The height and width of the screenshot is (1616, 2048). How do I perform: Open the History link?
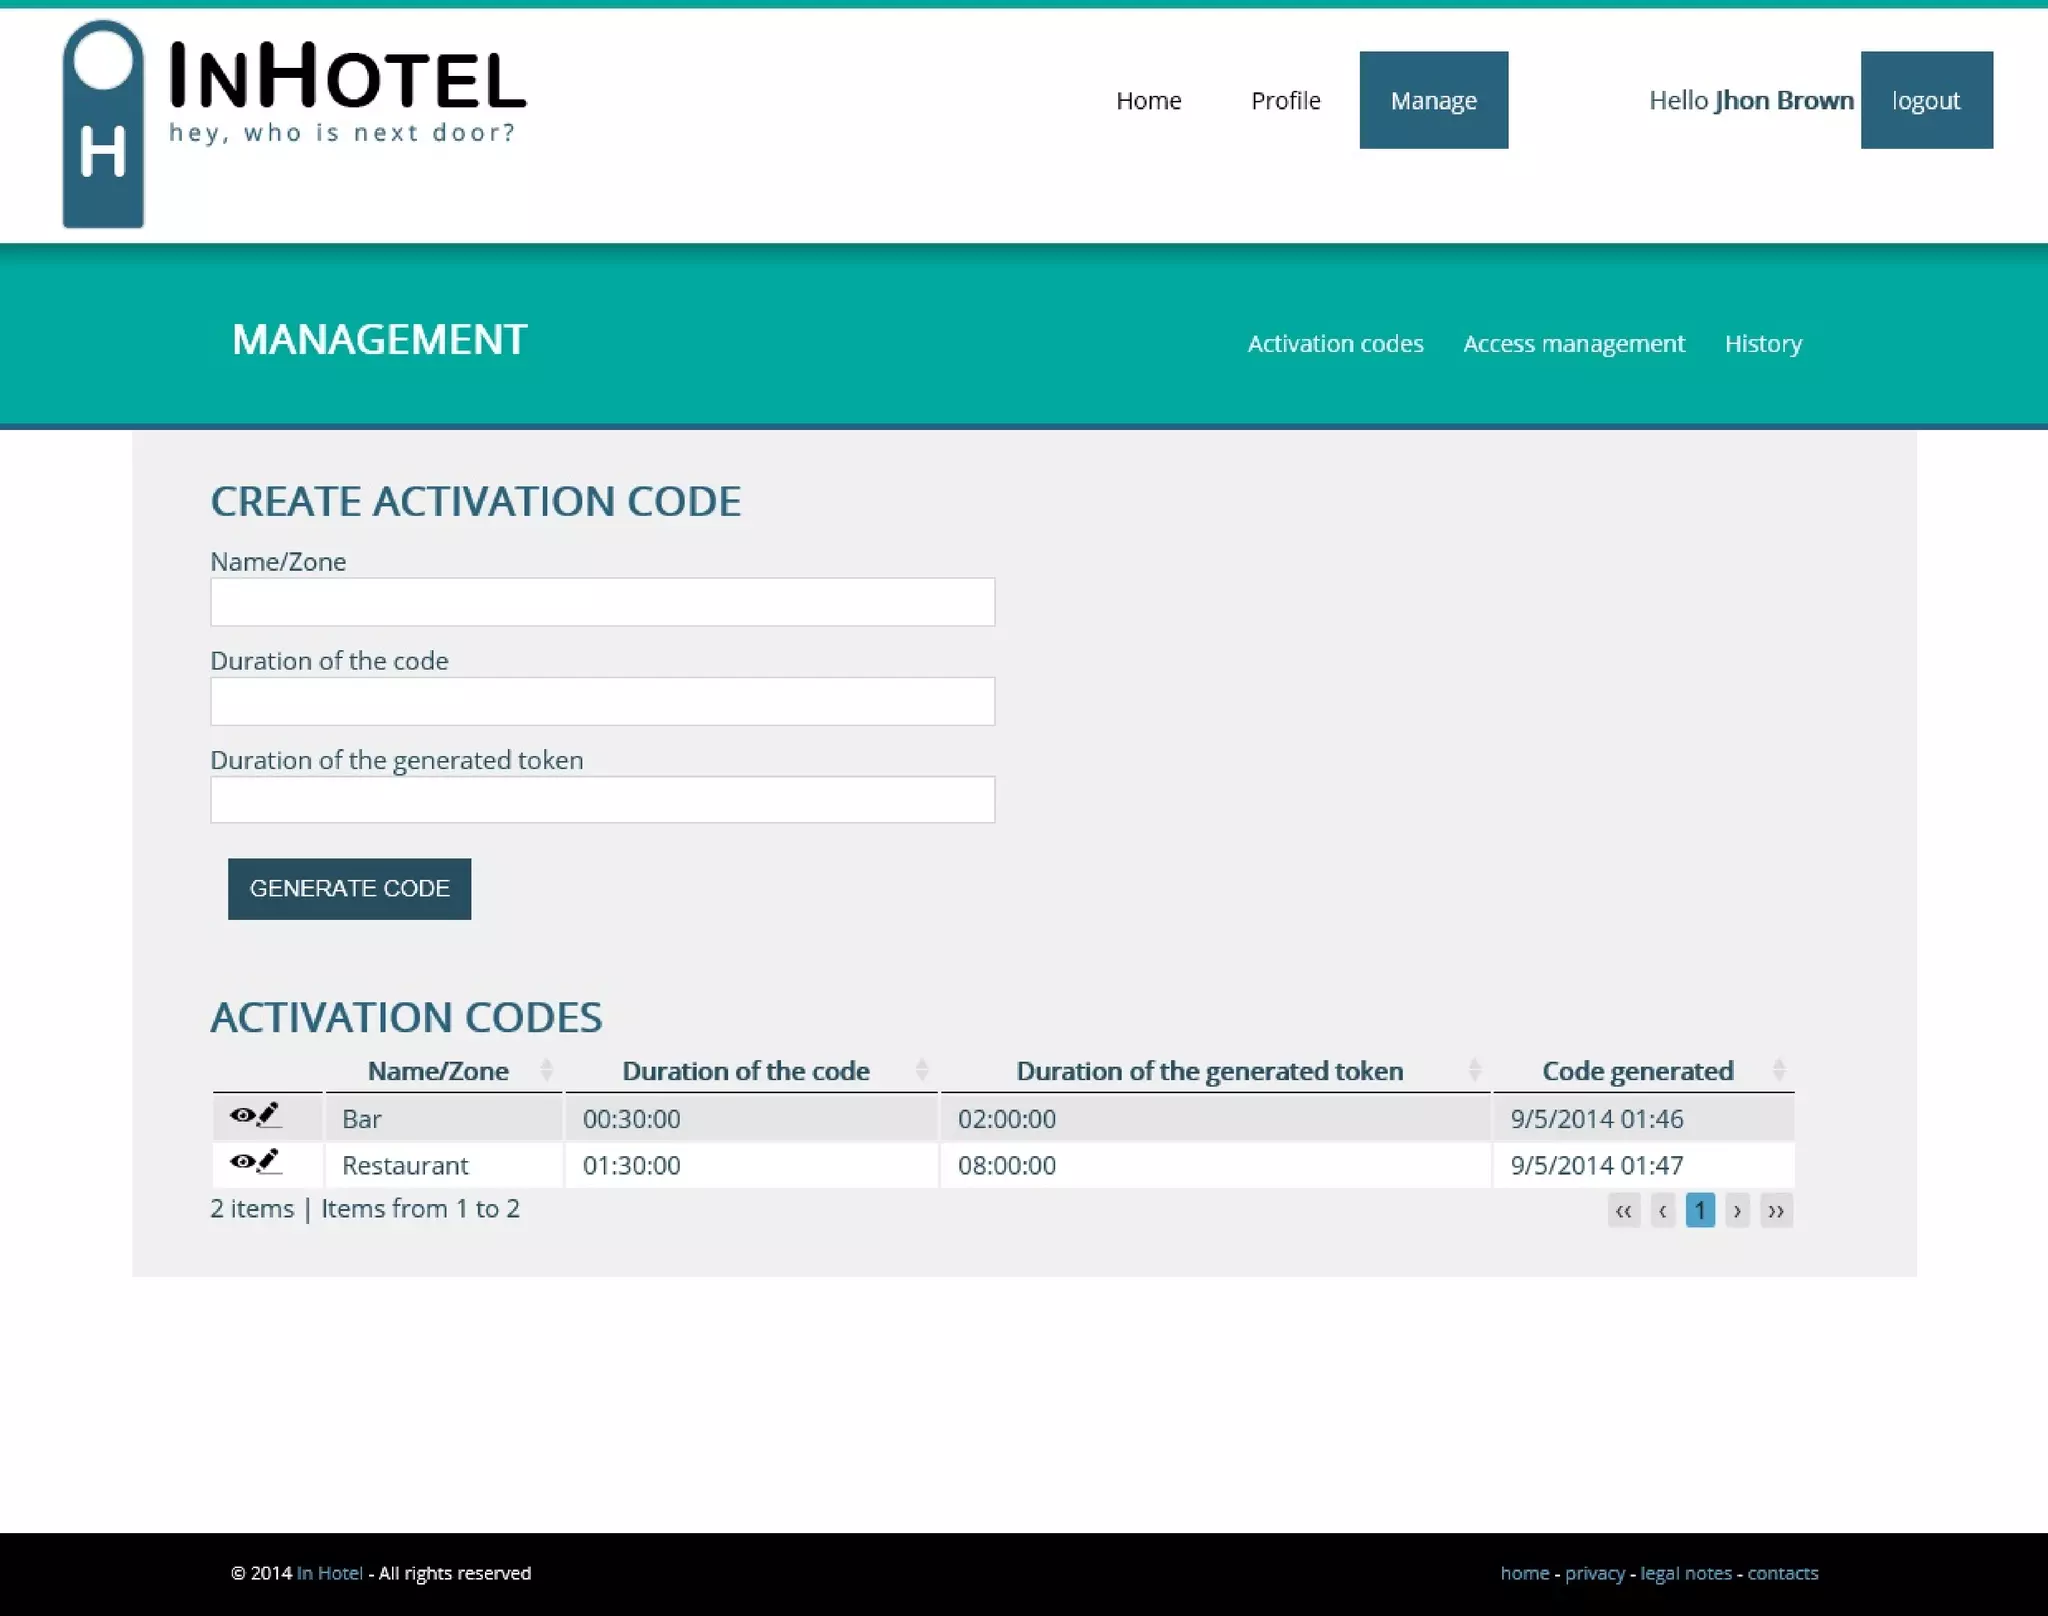[x=1762, y=344]
